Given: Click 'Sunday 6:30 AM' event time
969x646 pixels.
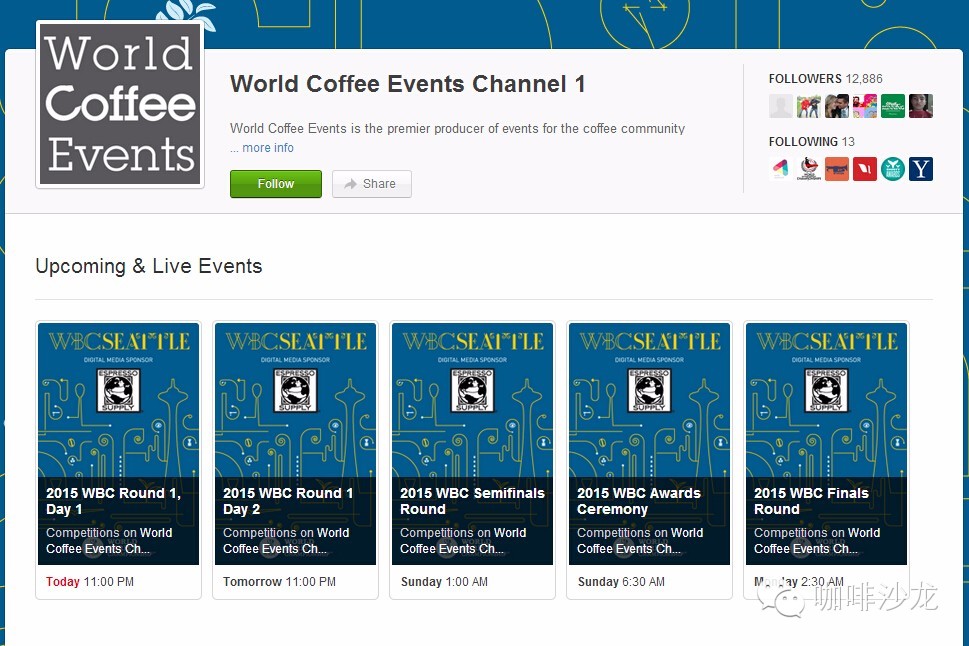Looking at the screenshot, I should (x=621, y=582).
